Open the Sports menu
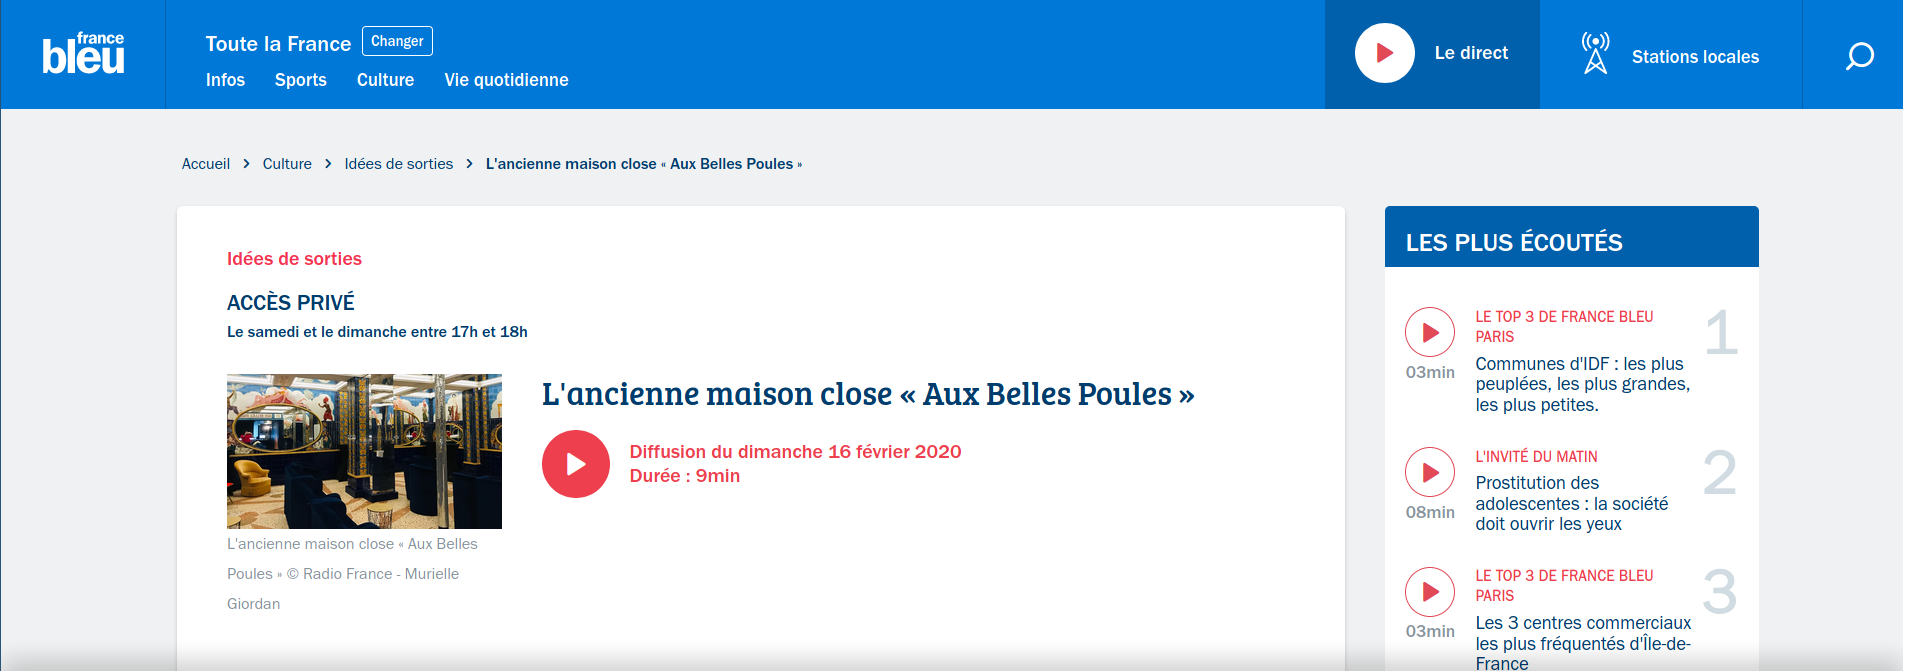 [301, 80]
